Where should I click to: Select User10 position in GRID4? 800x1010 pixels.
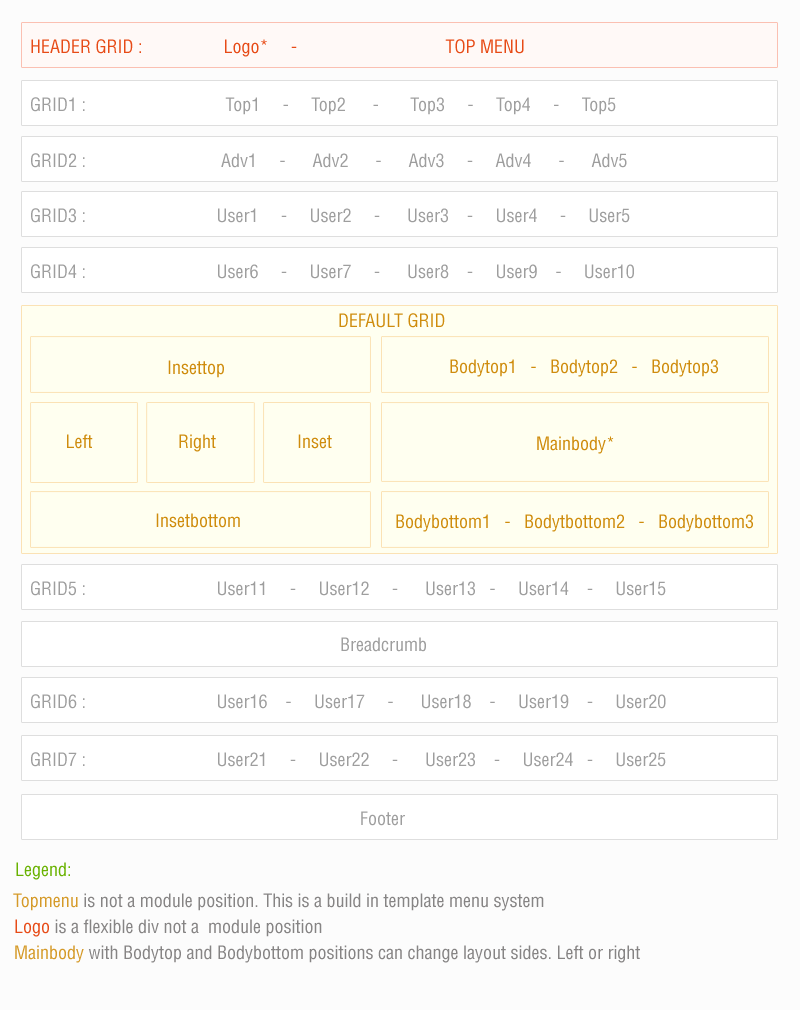(x=609, y=272)
